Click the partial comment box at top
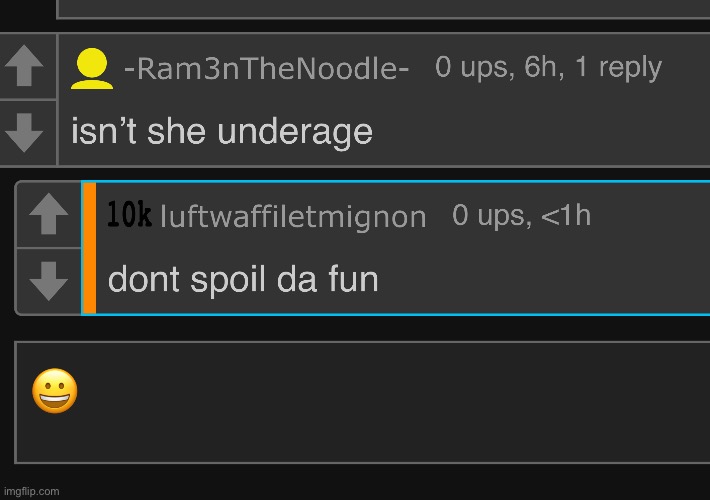This screenshot has height=500, width=710. tap(380, 8)
